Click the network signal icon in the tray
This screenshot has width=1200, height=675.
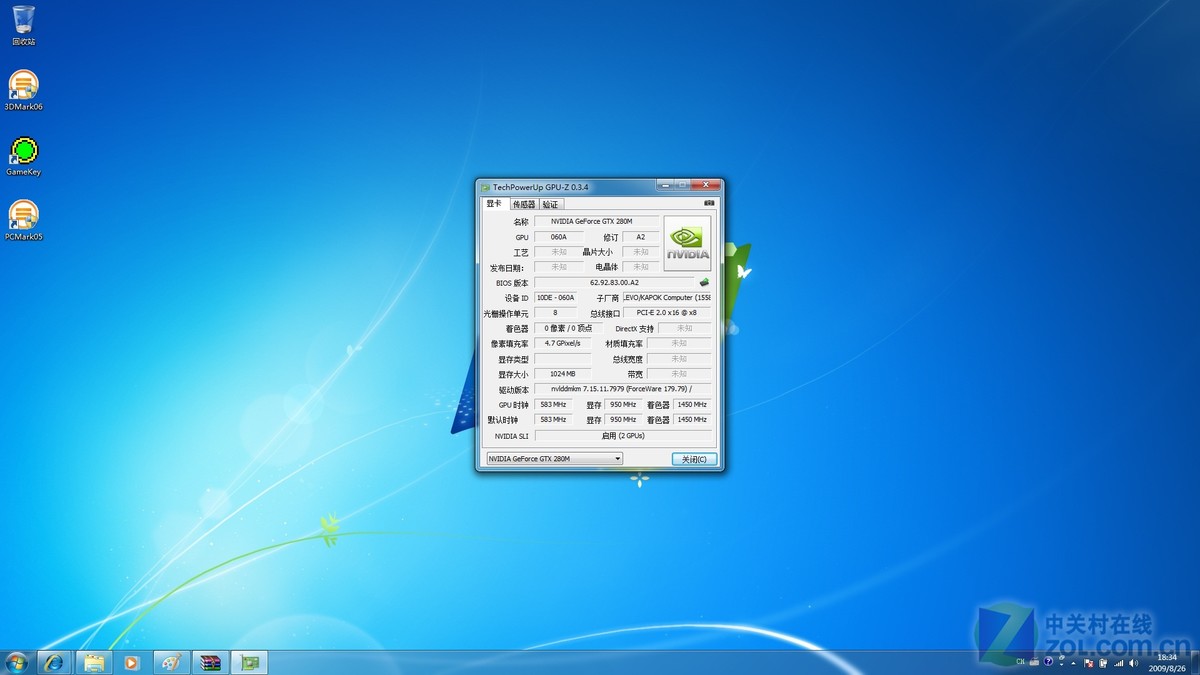(x=1119, y=662)
